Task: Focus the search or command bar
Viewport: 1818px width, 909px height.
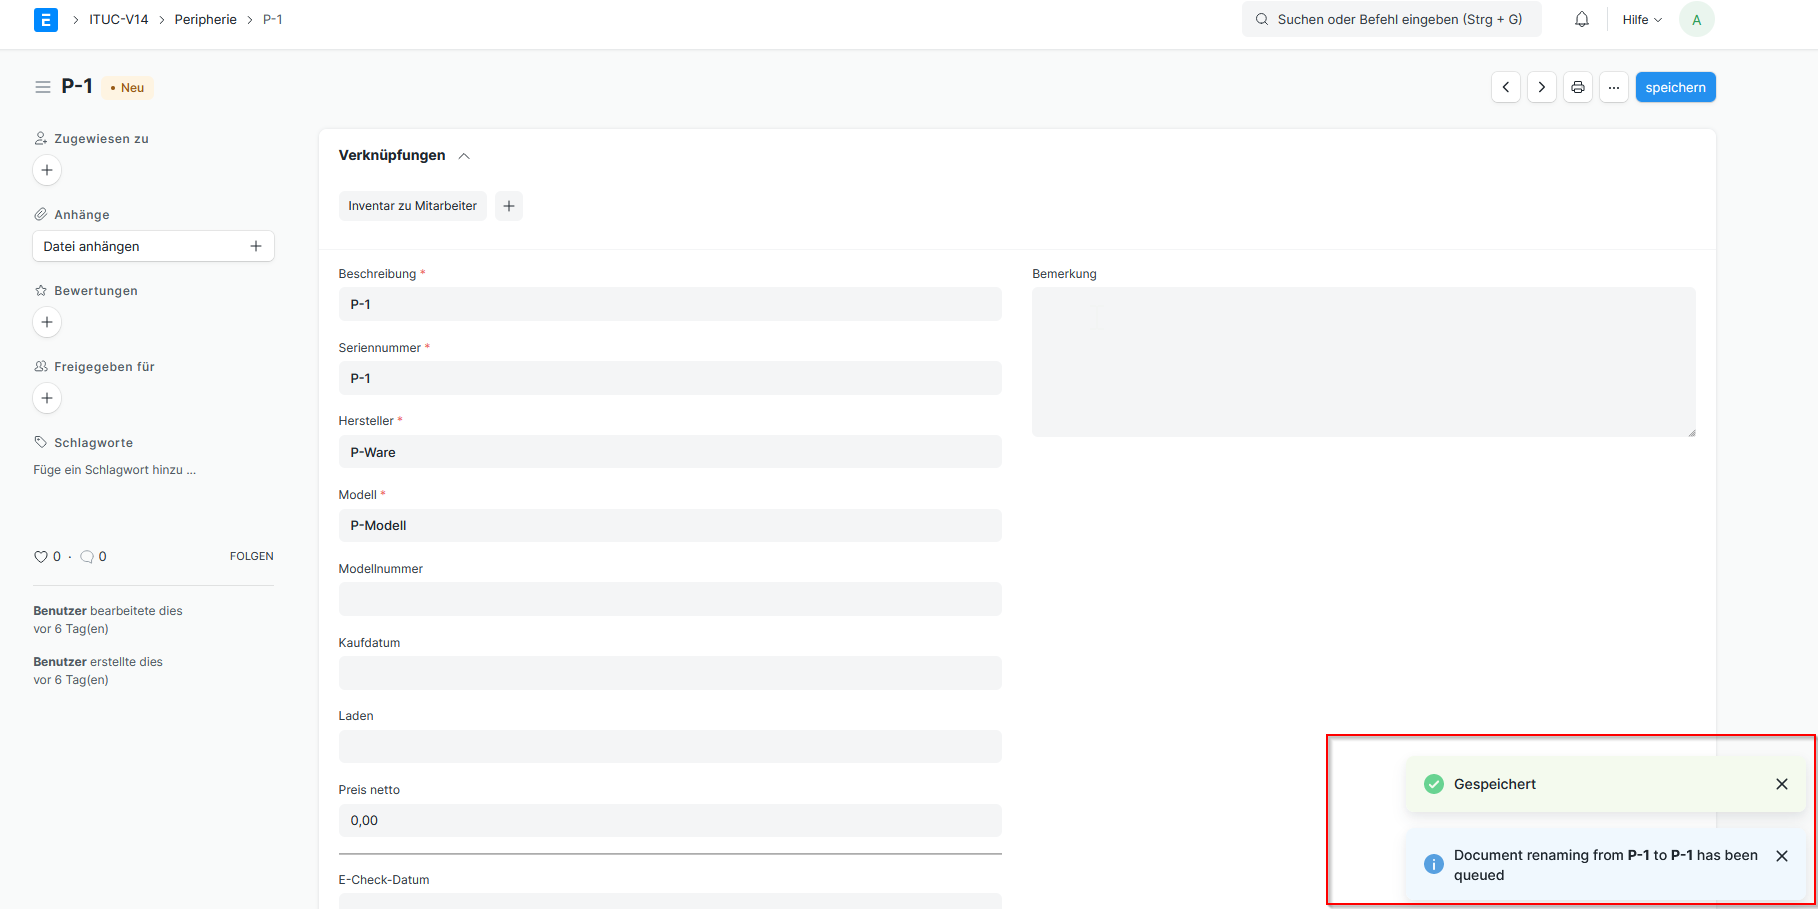Action: click(1391, 19)
